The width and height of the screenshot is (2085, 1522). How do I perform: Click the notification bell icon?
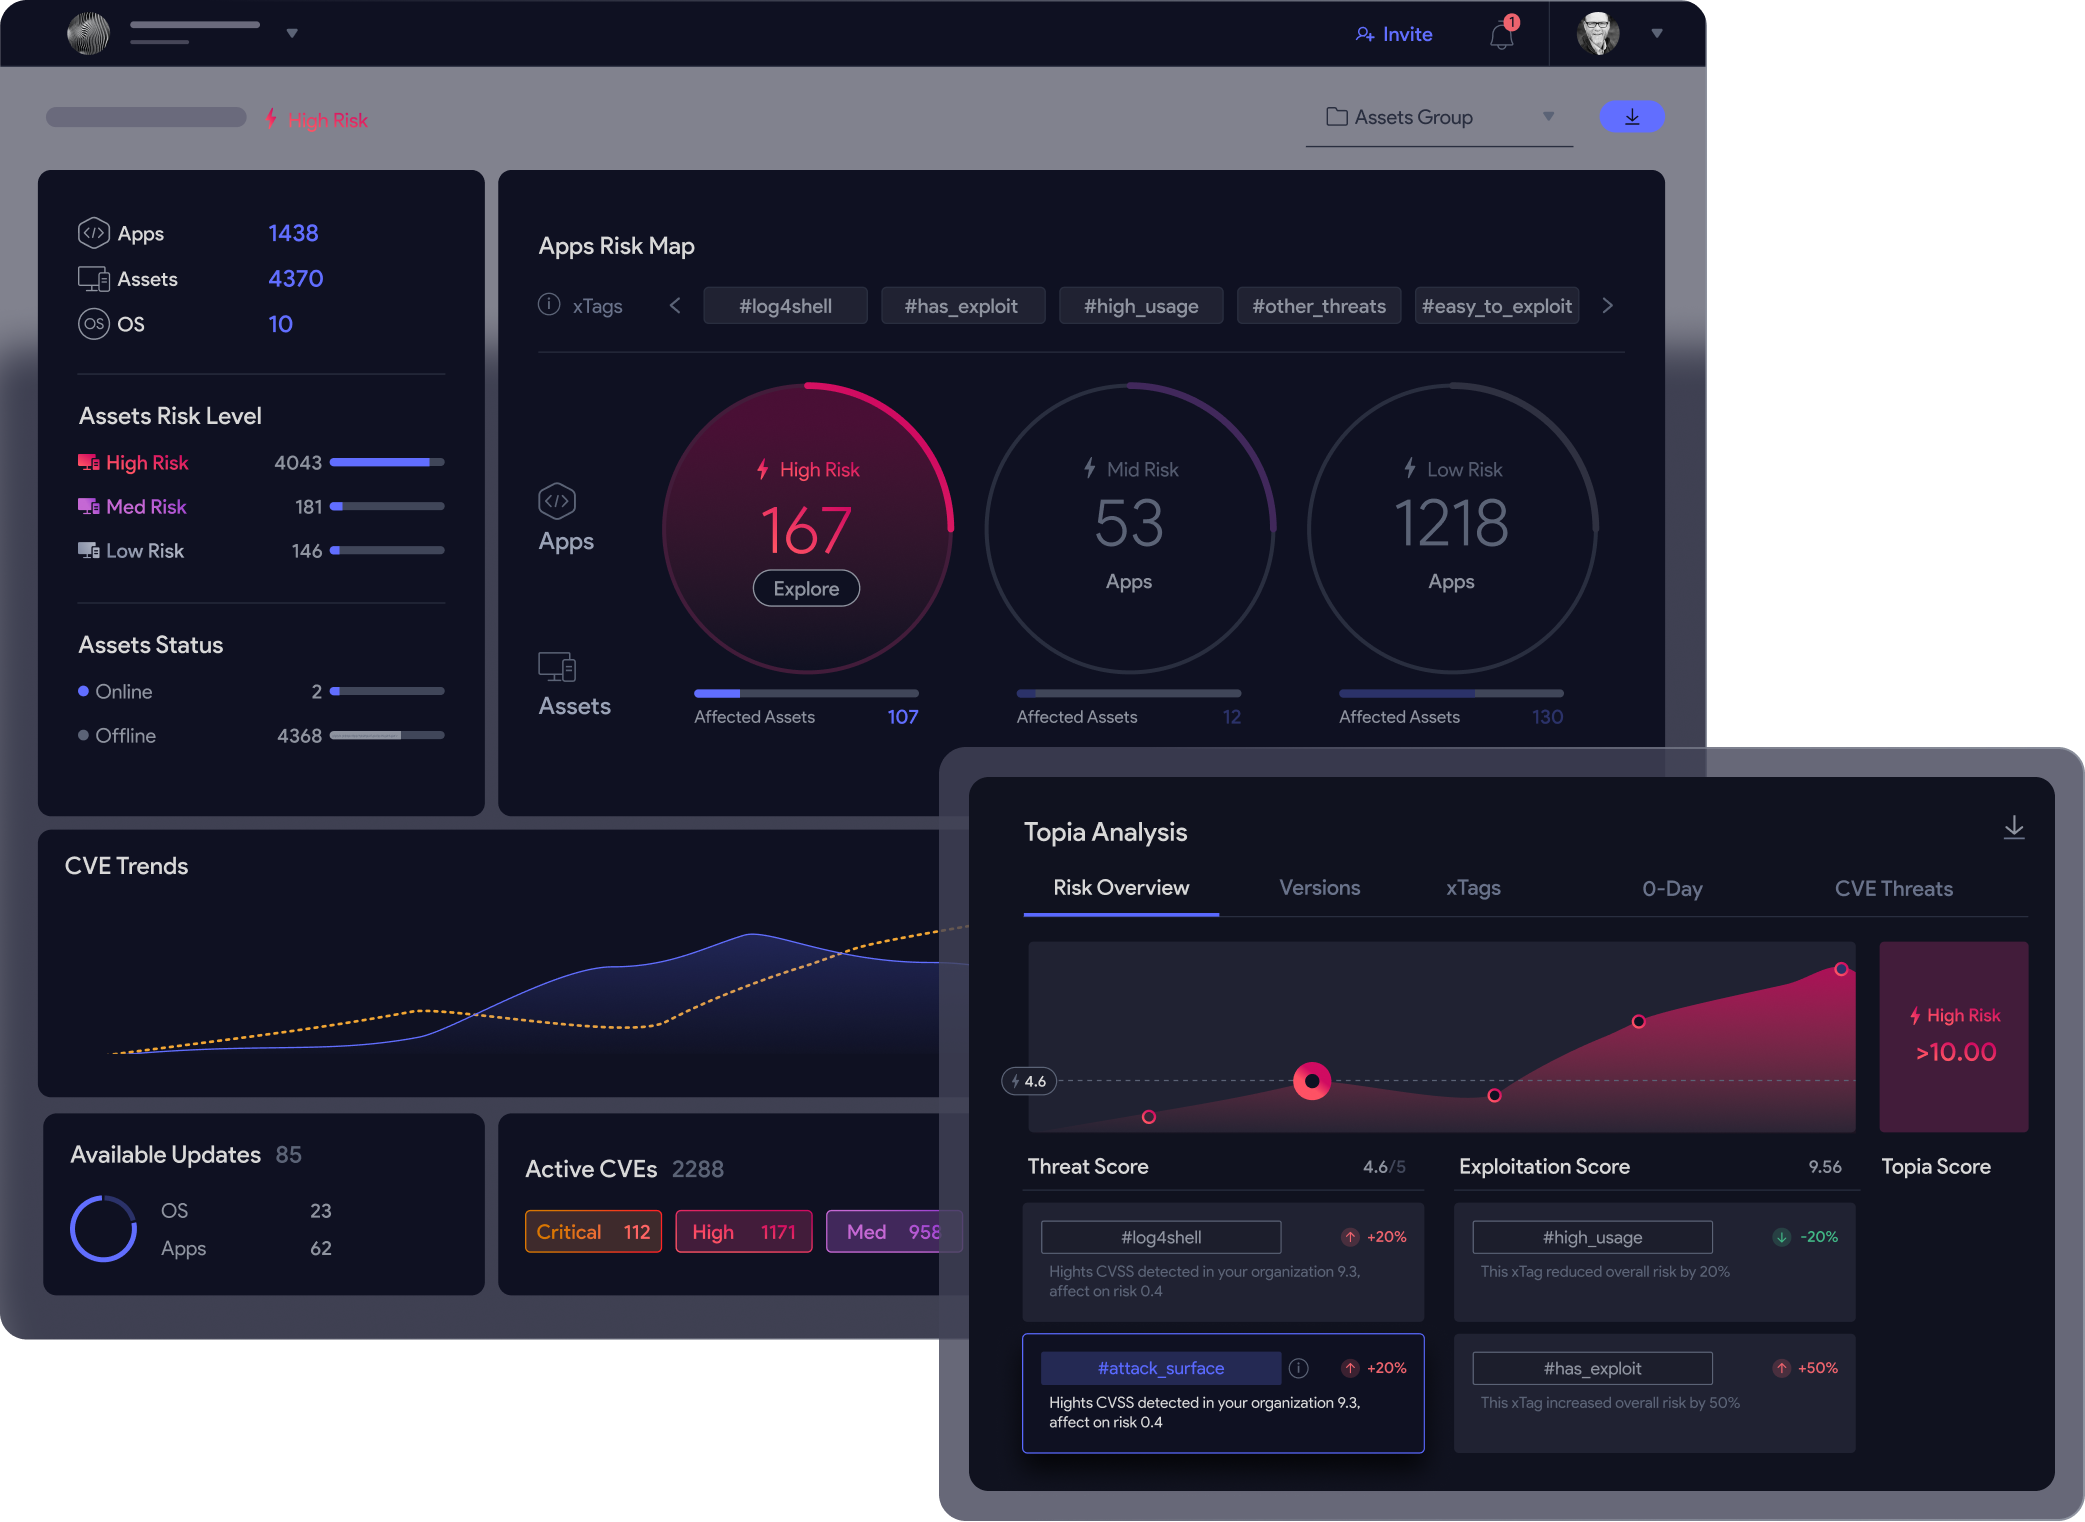pos(1501,36)
